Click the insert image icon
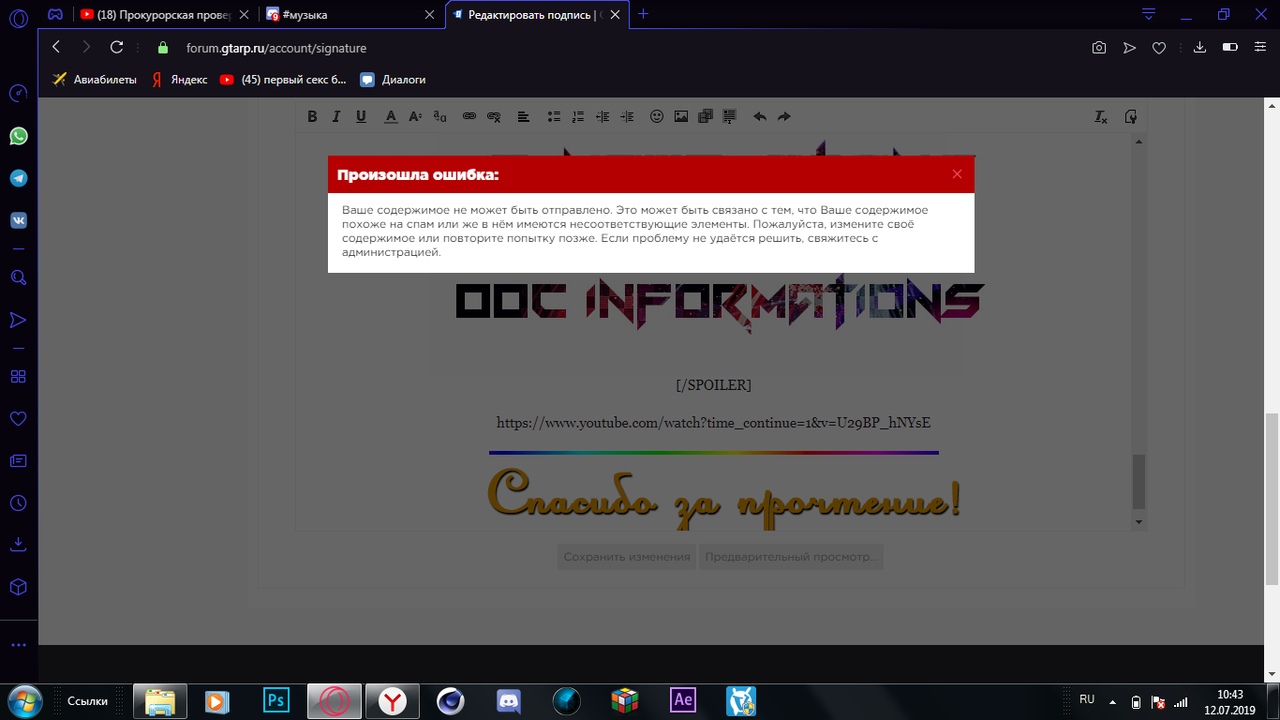Screen dimensions: 1280x720 (681, 117)
